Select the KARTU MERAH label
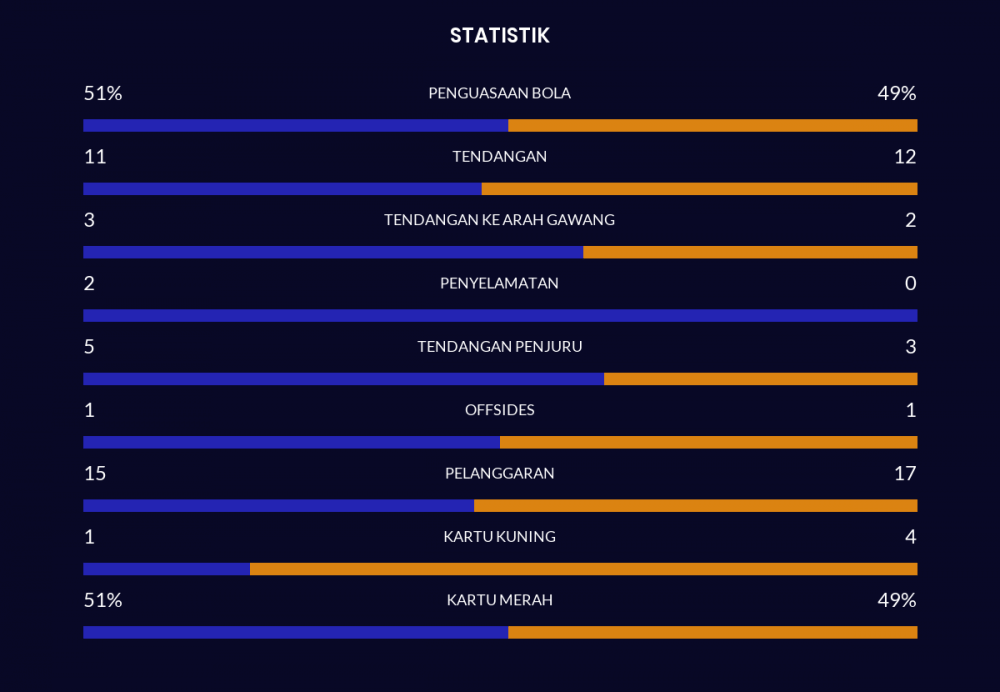This screenshot has height=692, width=1000. (499, 600)
